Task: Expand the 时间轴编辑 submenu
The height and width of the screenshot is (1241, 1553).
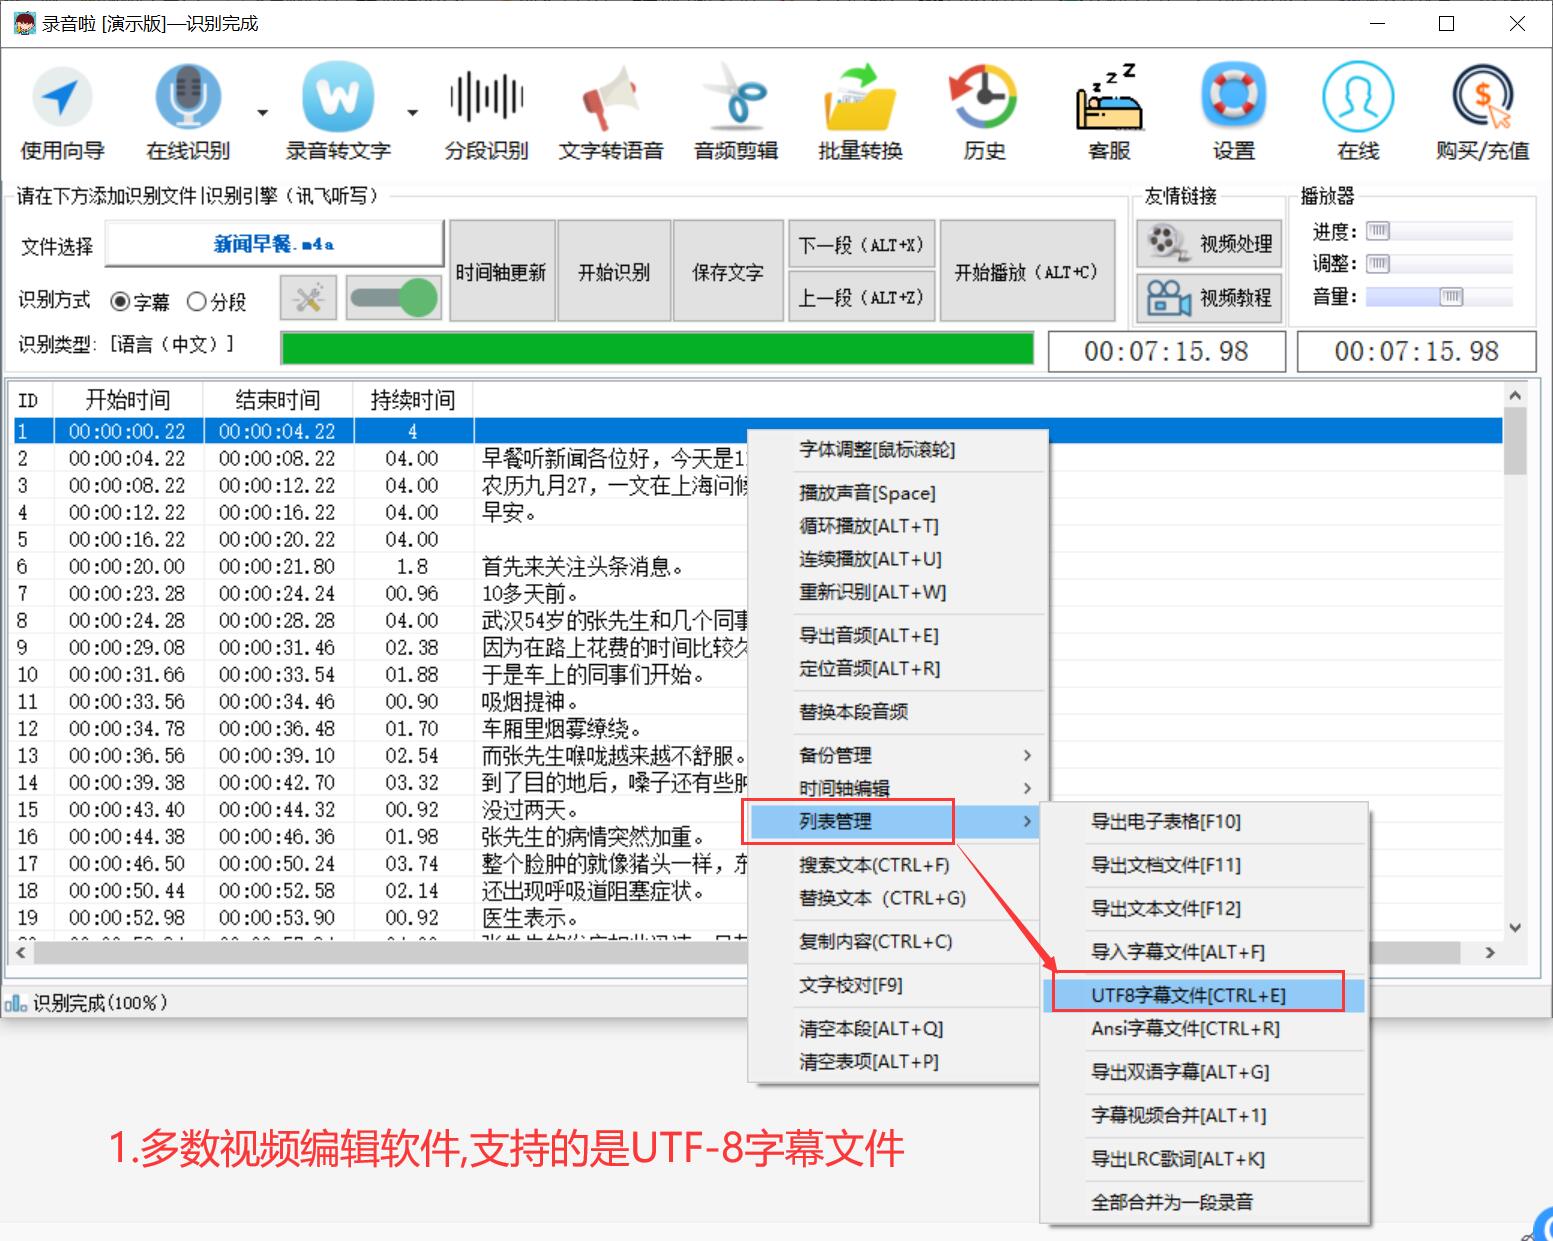Action: (897, 788)
